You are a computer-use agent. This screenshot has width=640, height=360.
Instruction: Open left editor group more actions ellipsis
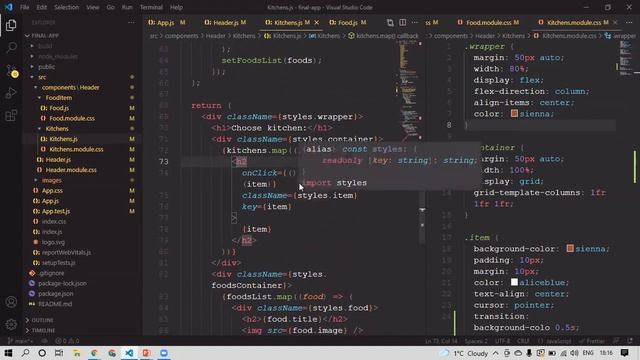tap(415, 22)
